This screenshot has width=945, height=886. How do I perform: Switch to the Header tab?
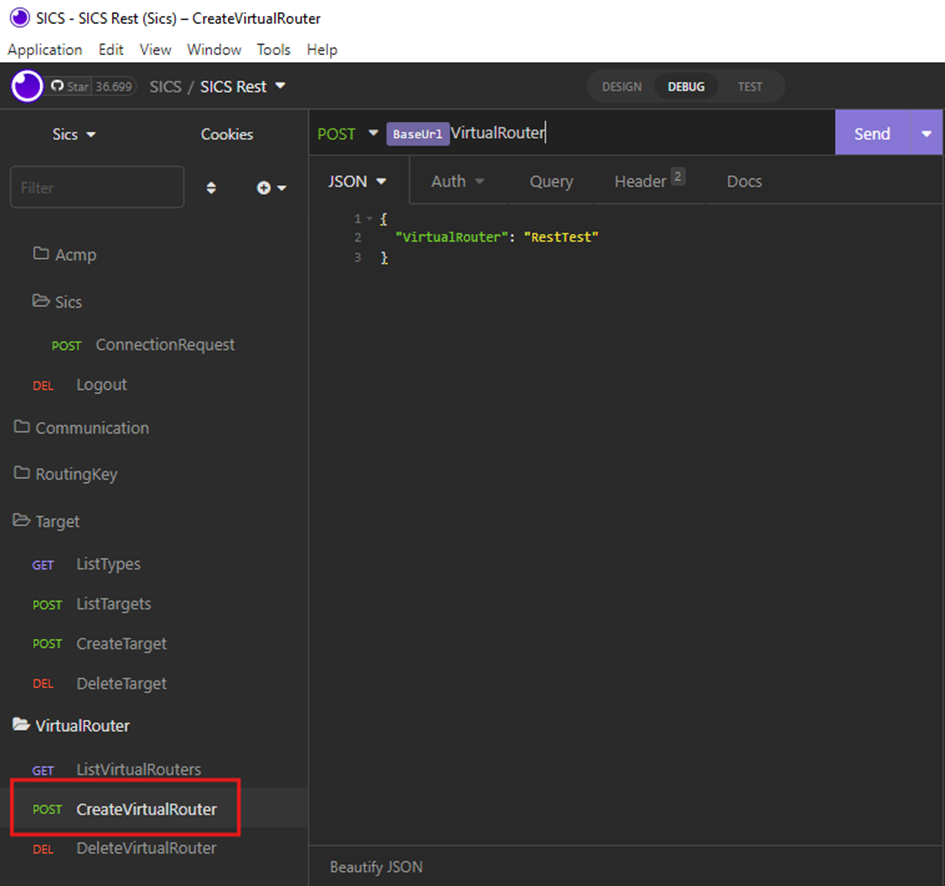[x=648, y=181]
